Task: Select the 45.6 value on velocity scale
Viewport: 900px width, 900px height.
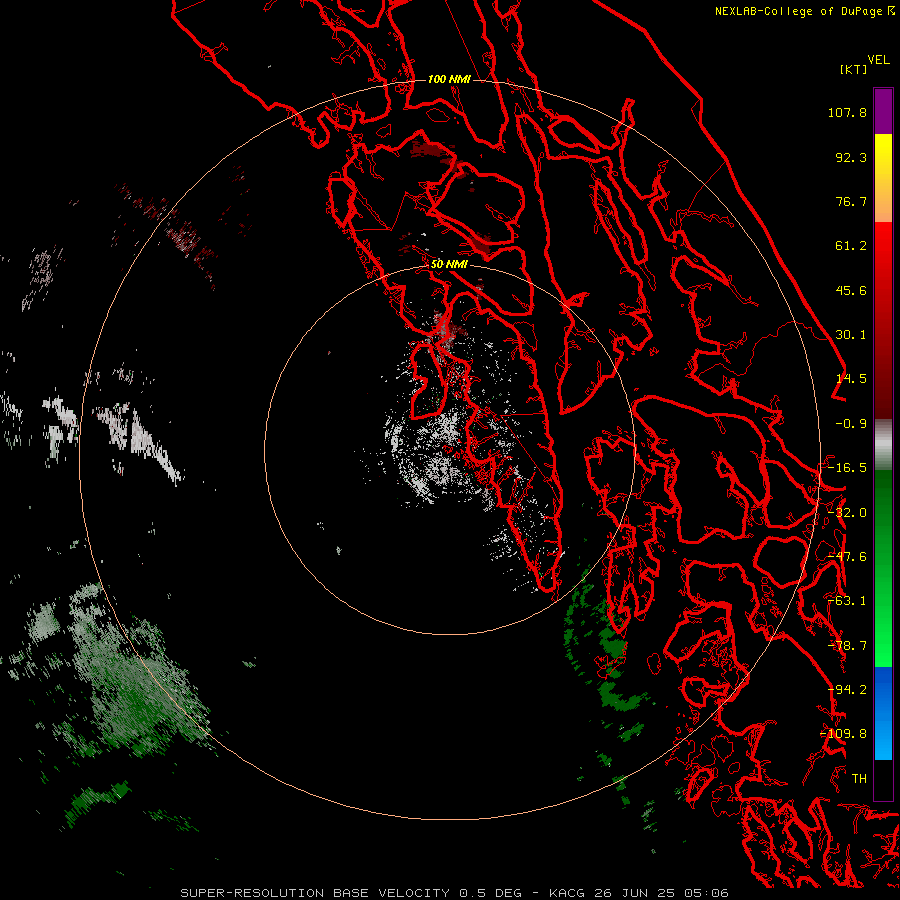Action: point(851,290)
